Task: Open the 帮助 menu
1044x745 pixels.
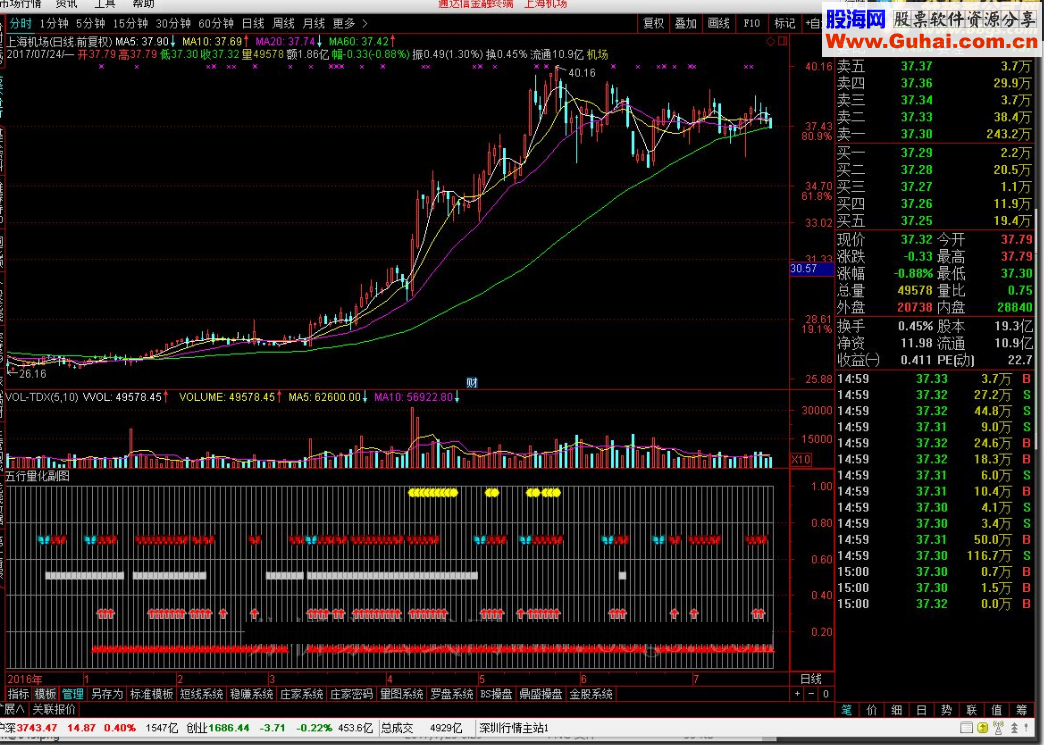Action: pos(143,4)
